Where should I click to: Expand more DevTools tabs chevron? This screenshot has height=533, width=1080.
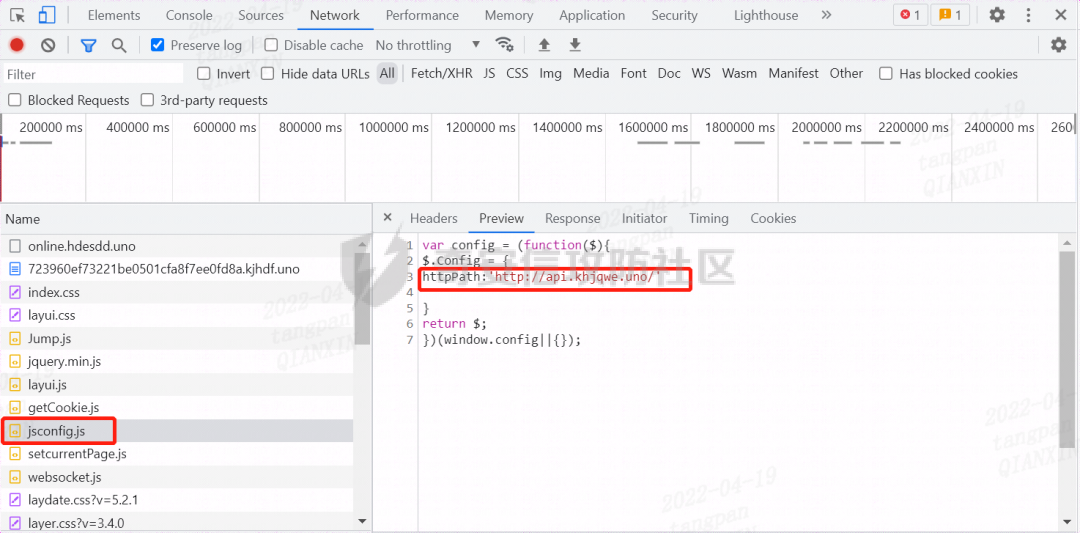pyautogui.click(x=826, y=15)
